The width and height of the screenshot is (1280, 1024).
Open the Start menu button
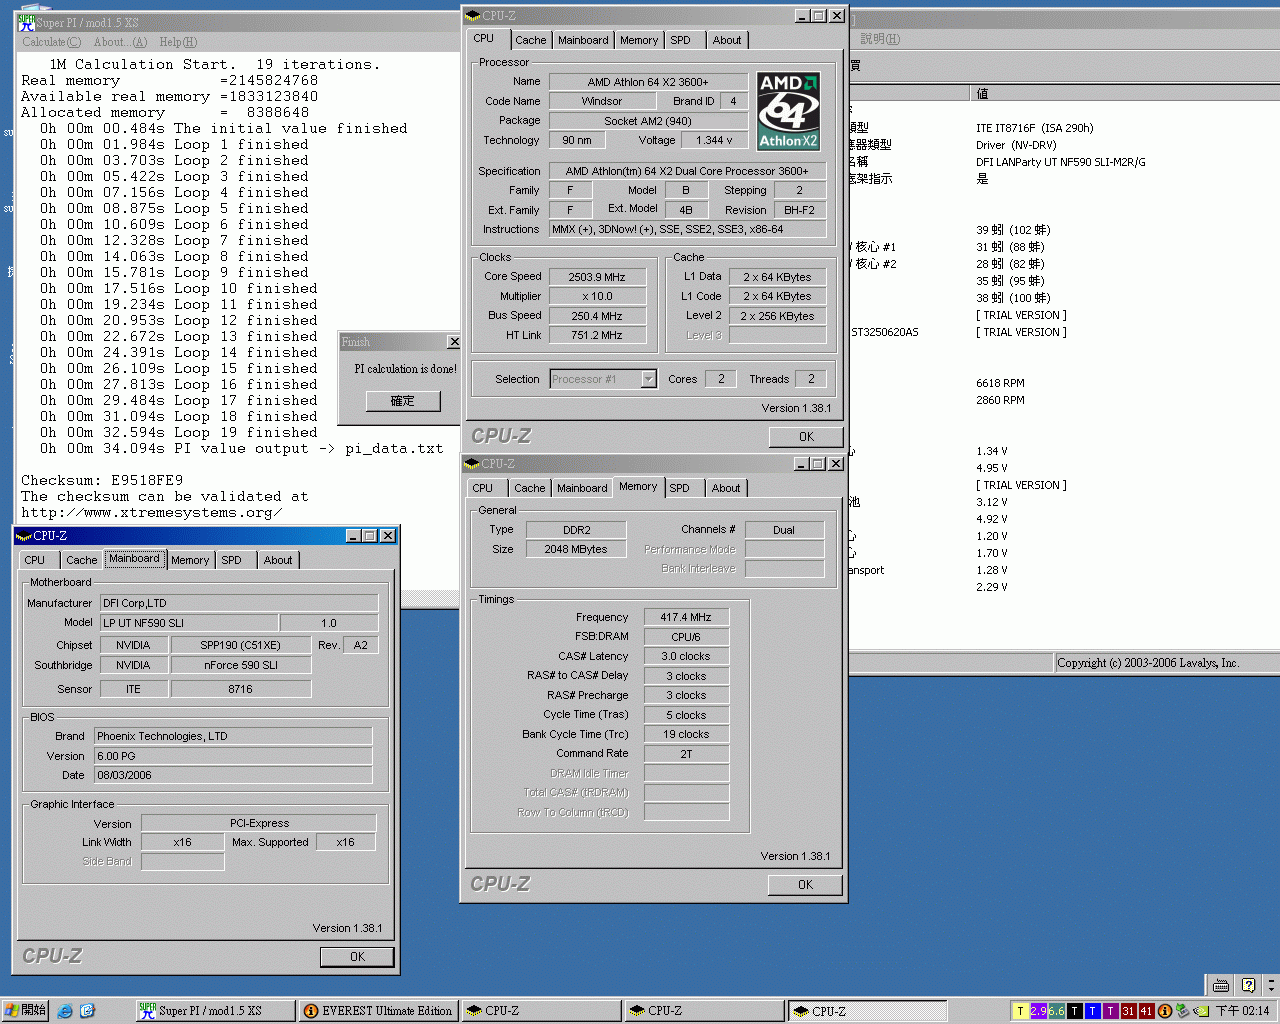(x=25, y=1011)
